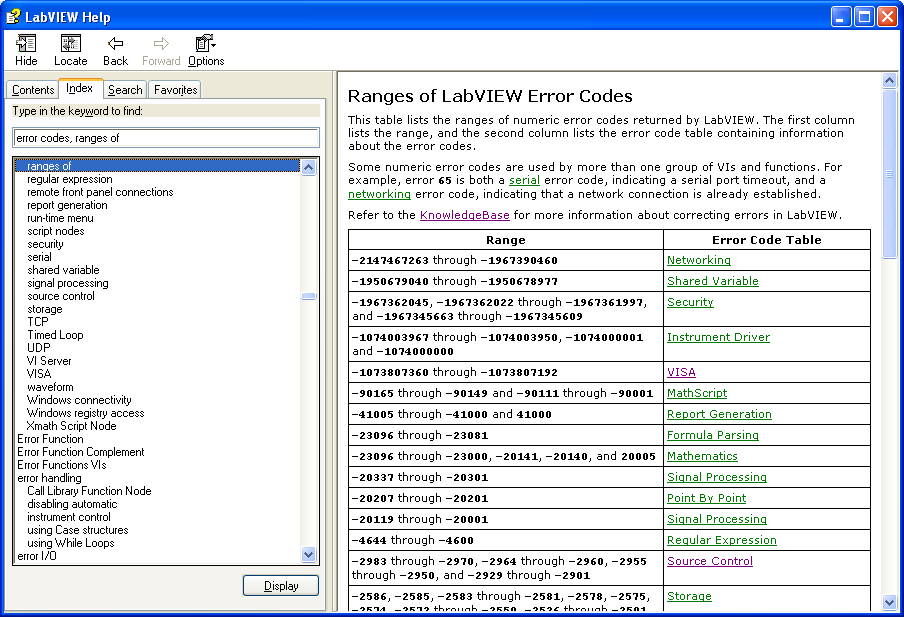904x617 pixels.
Task: Maximize the LabVIEW Help window
Action: click(862, 16)
